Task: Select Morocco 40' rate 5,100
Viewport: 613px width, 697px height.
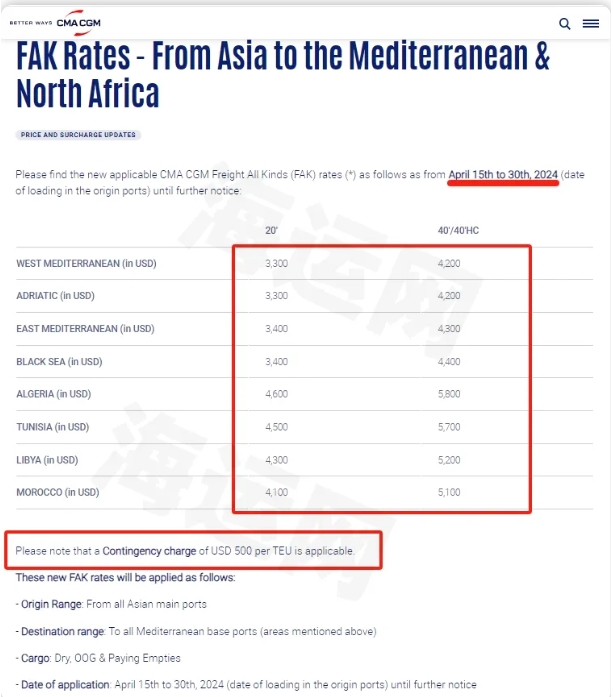Action: 449,492
